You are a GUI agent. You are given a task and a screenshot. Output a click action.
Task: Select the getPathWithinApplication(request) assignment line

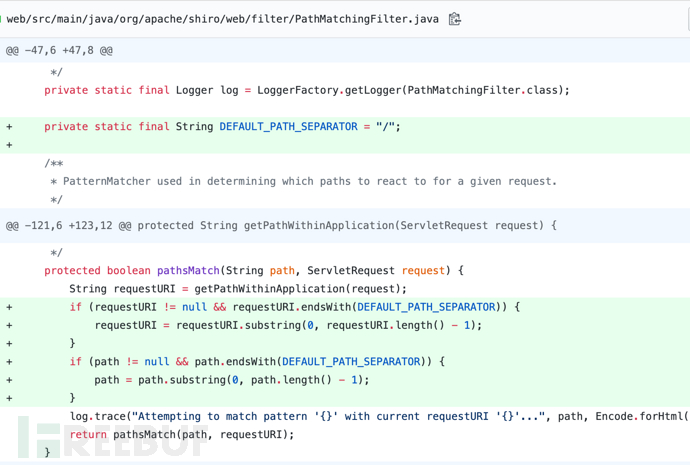click(x=238, y=289)
